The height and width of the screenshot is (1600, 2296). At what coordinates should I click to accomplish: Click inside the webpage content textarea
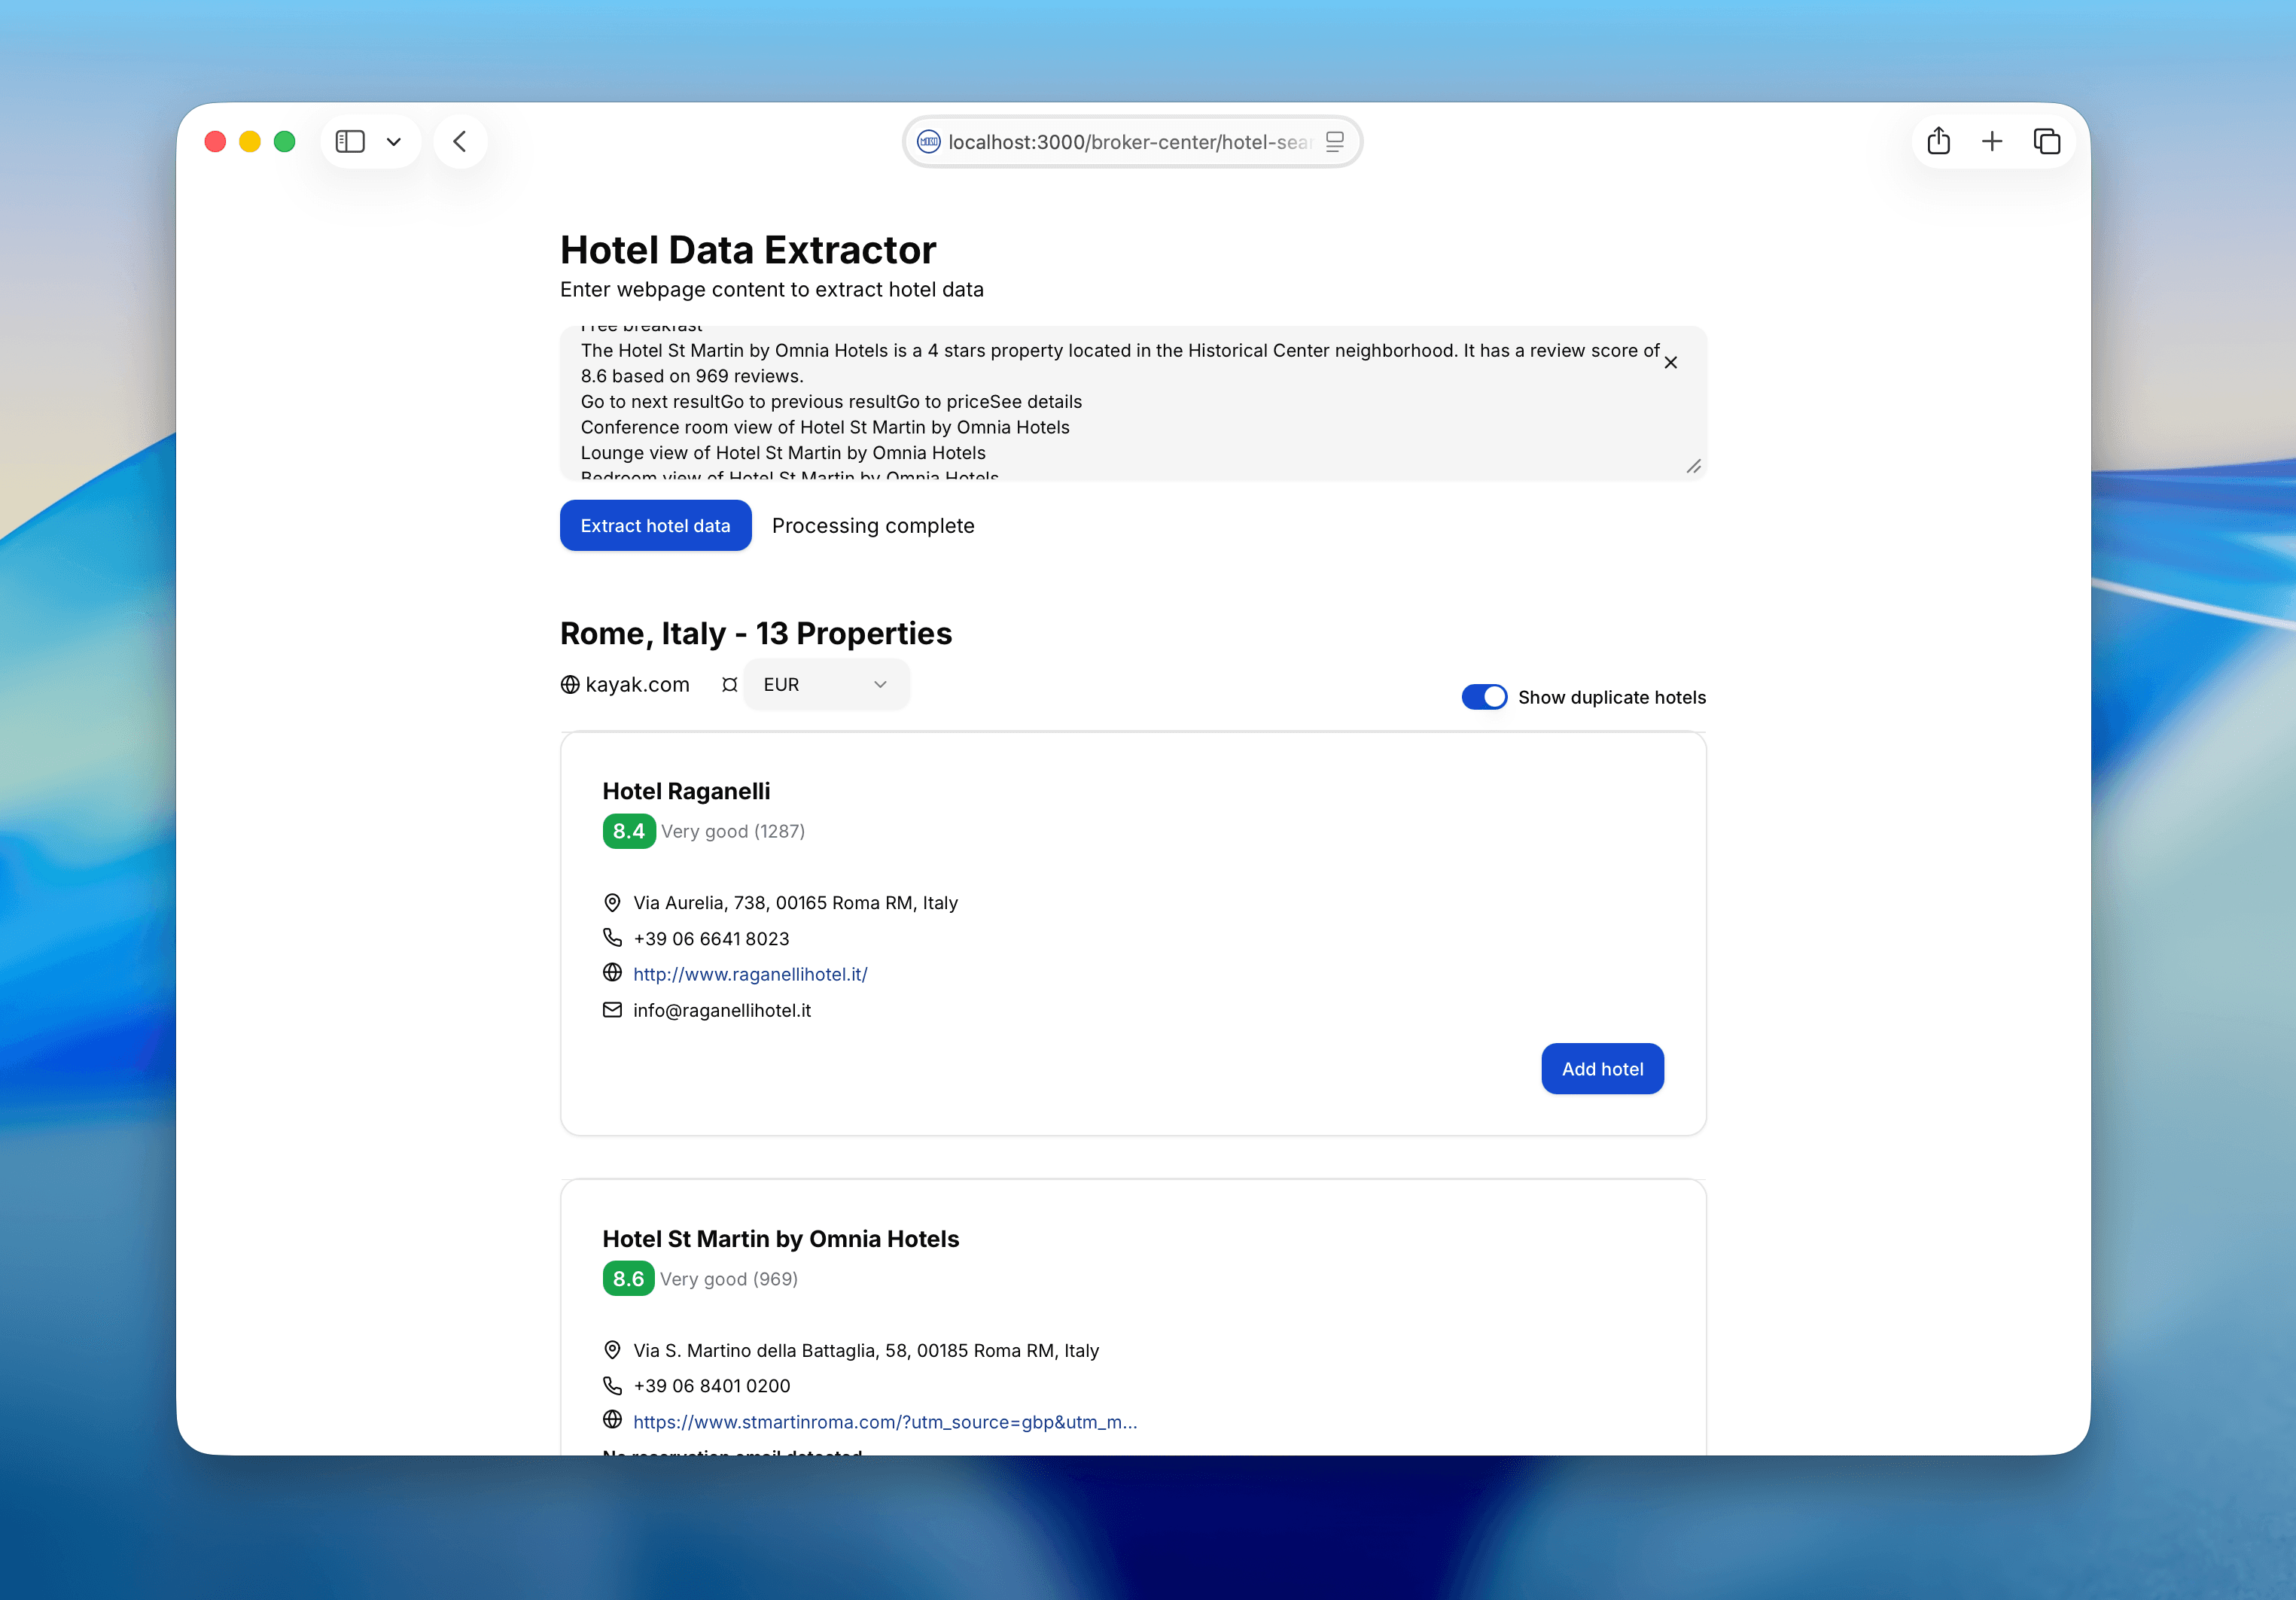pyautogui.click(x=1133, y=403)
